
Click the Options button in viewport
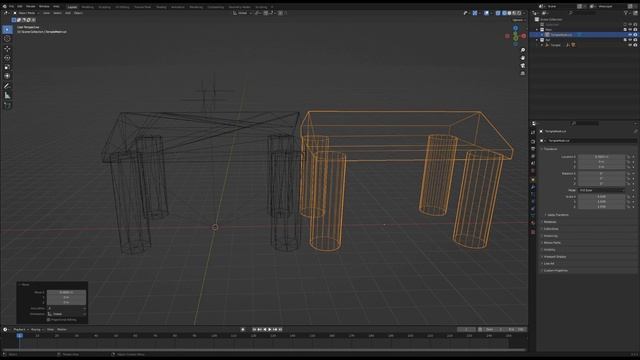click(518, 20)
